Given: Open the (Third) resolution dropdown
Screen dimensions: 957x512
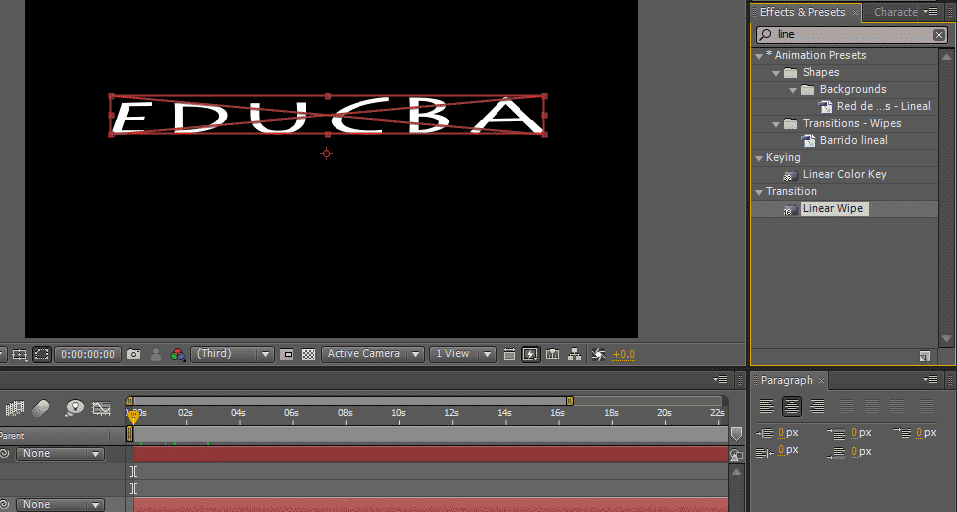Looking at the screenshot, I should pyautogui.click(x=232, y=354).
